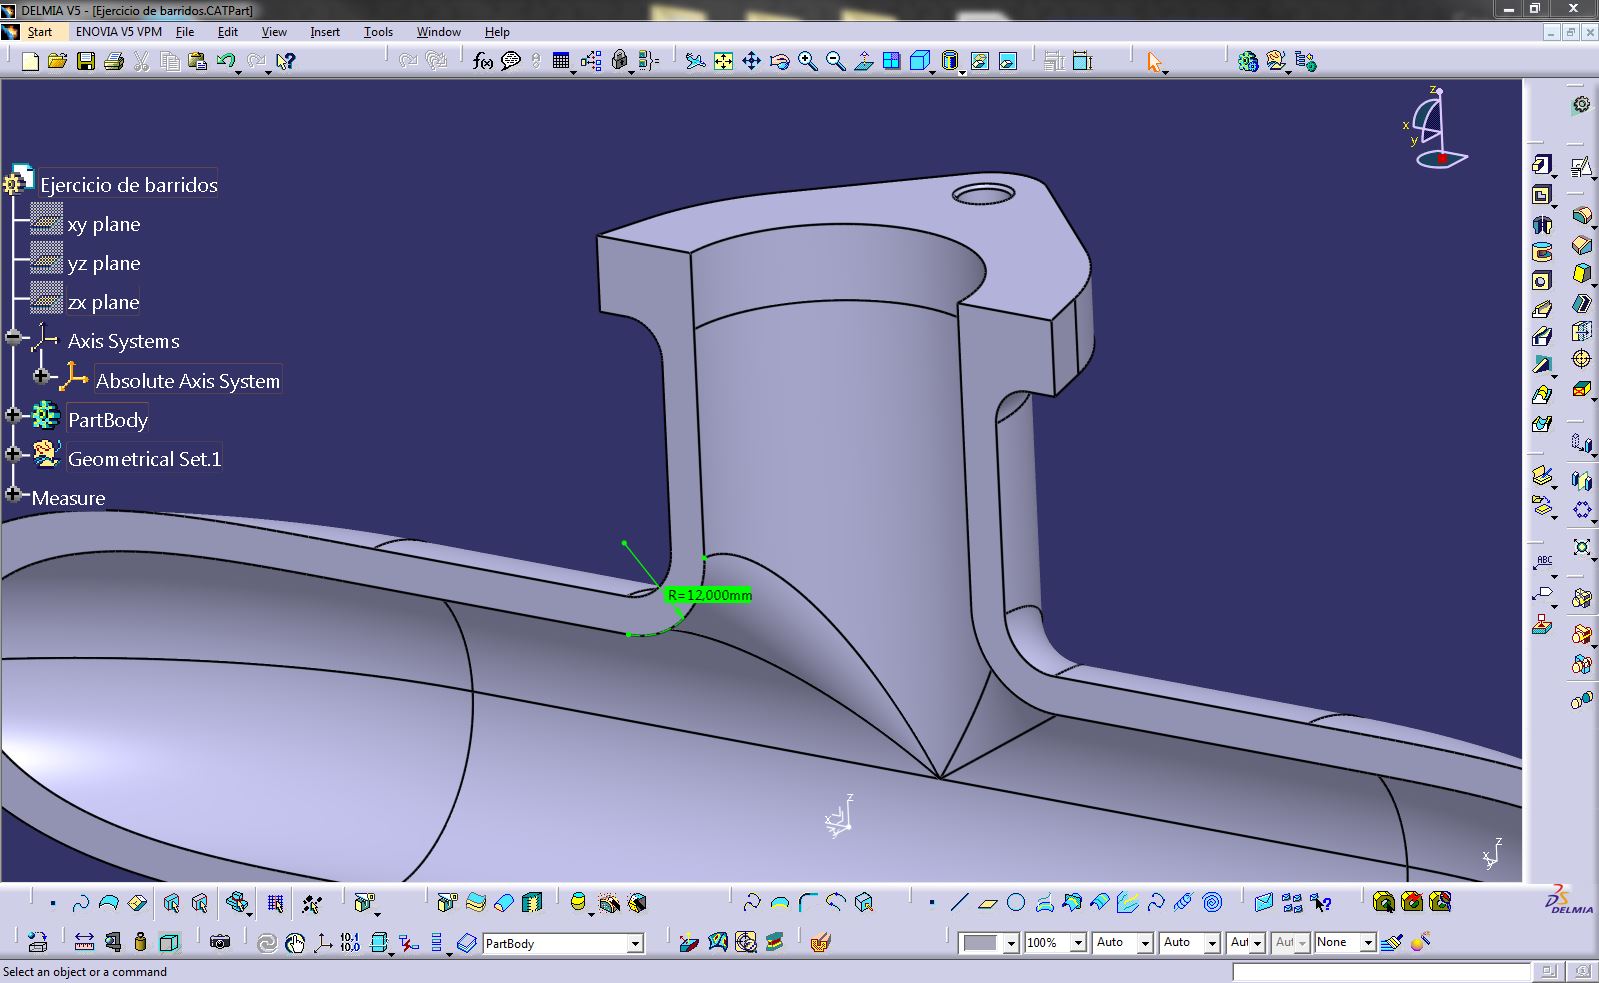Select xy plane in the tree
This screenshot has height=983, width=1599.
(104, 224)
